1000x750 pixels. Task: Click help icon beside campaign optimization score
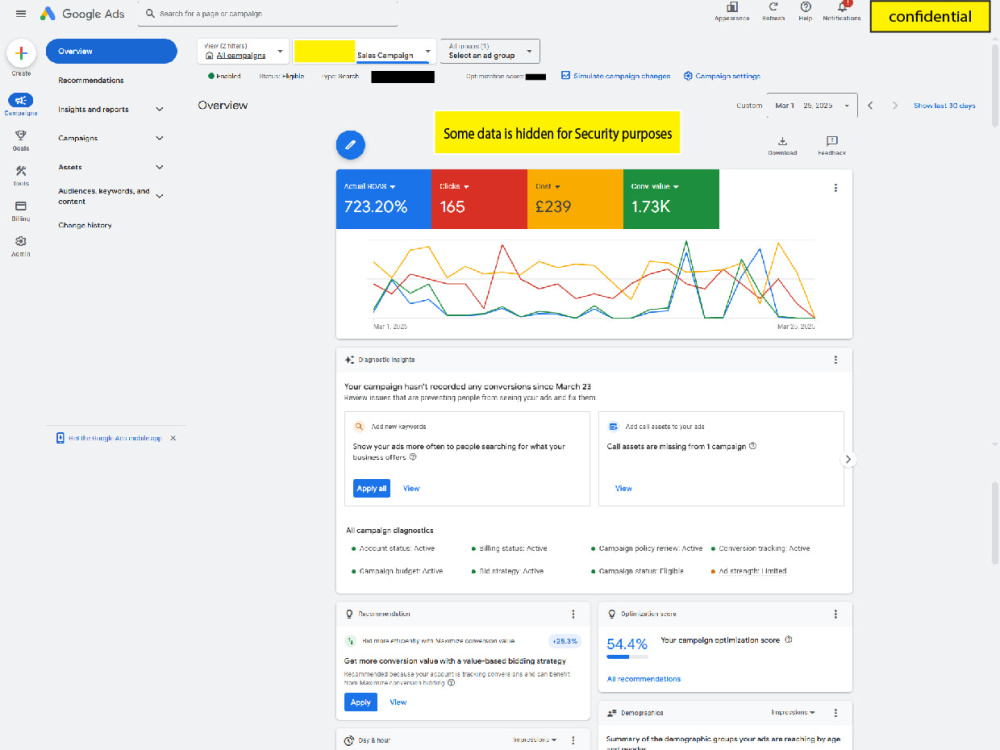pos(789,640)
